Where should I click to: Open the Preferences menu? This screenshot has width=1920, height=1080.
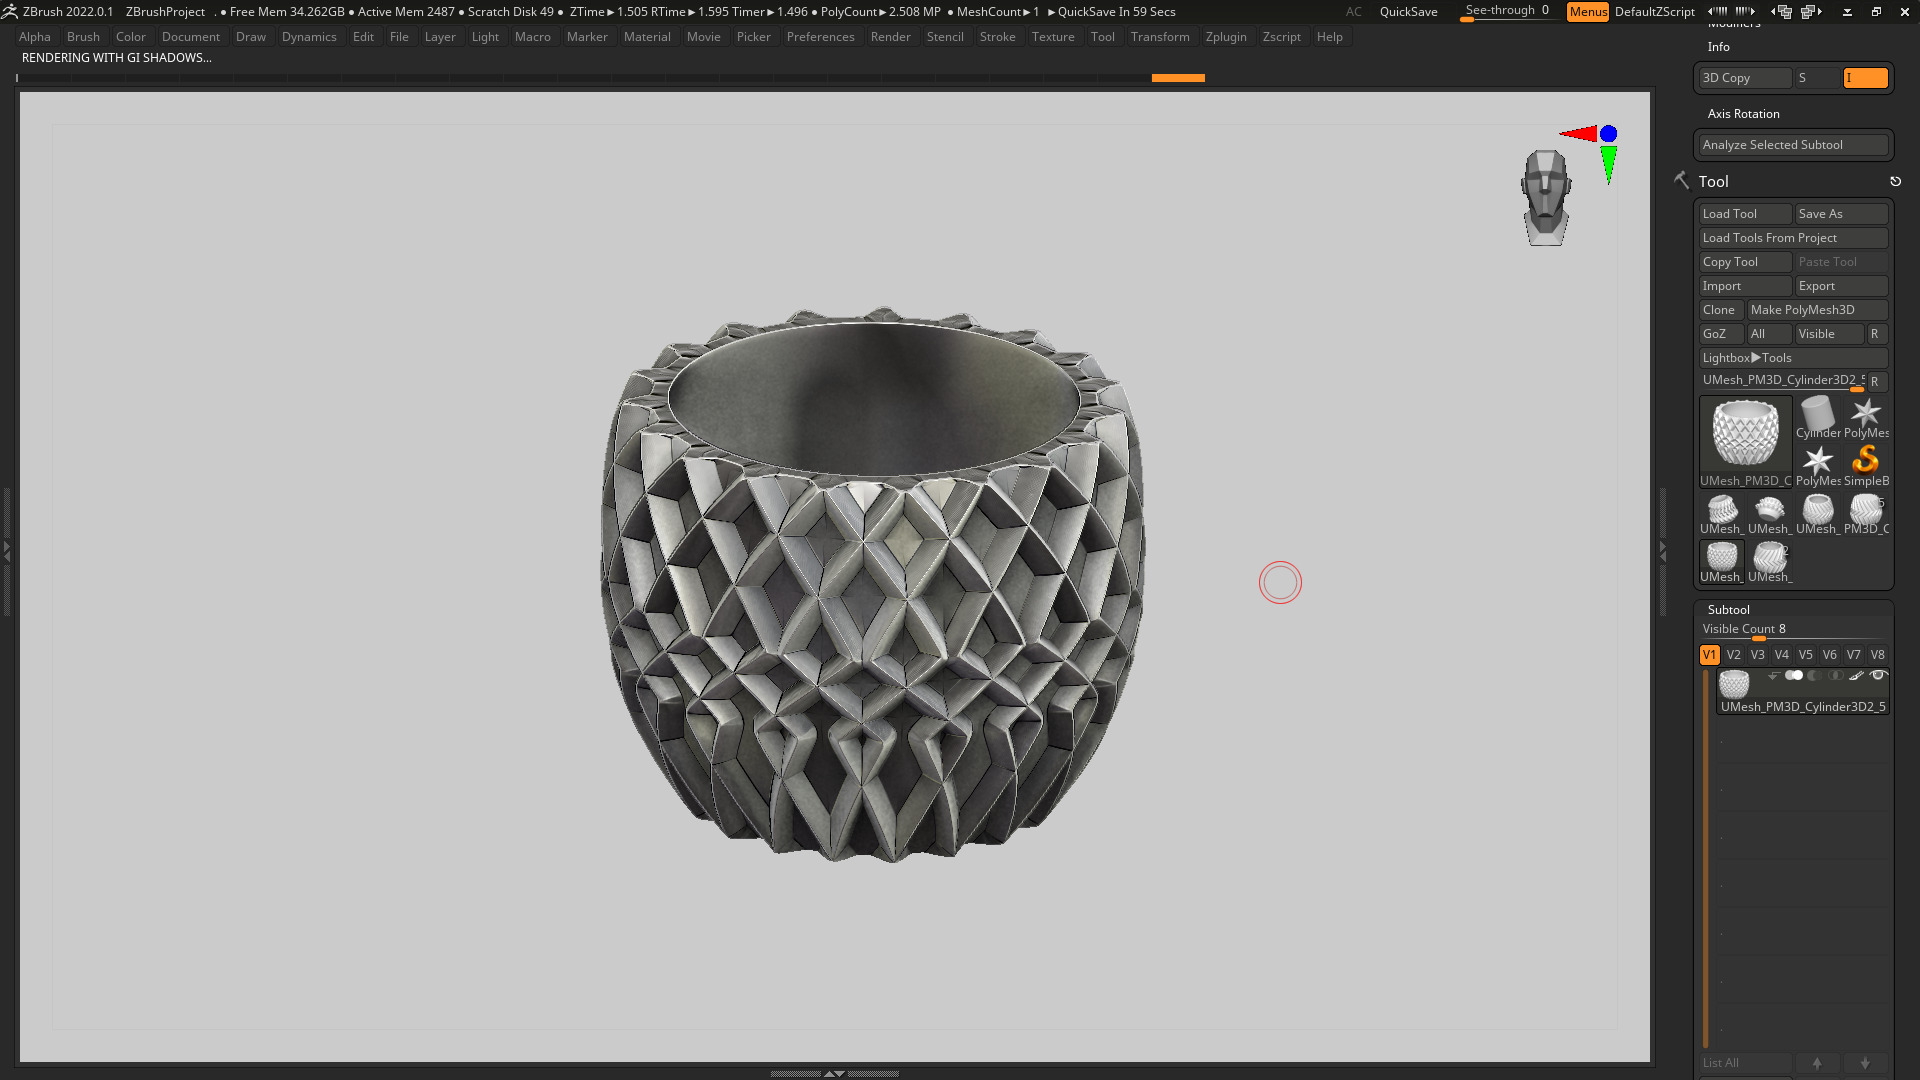pos(820,37)
